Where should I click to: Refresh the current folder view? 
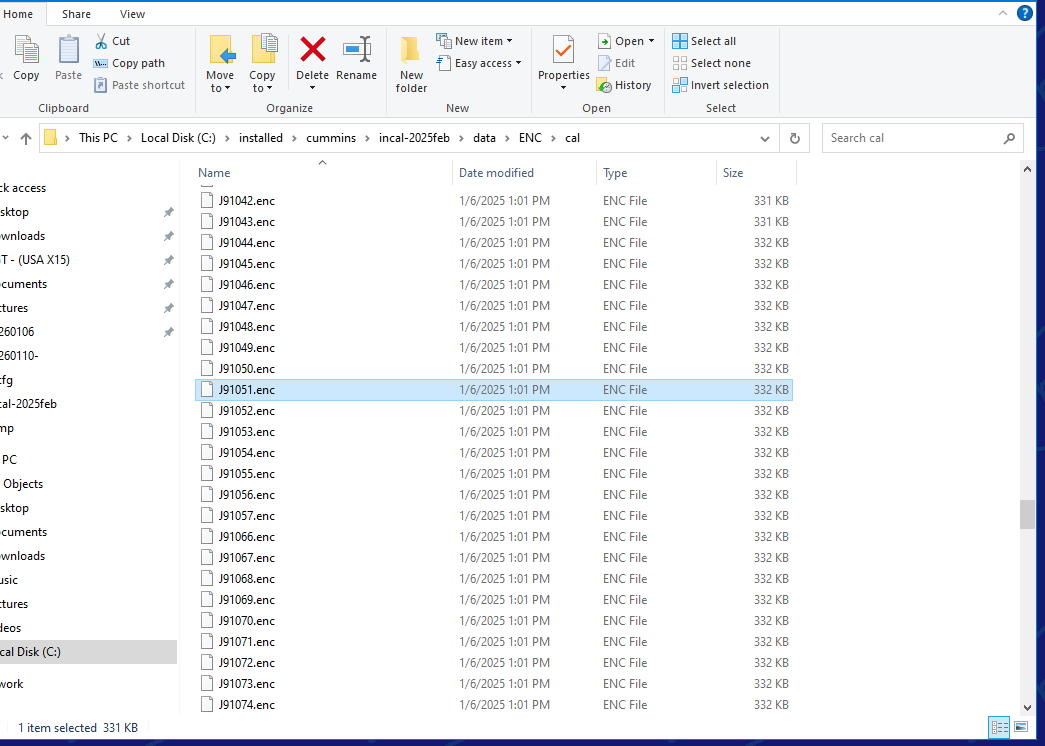tap(795, 138)
